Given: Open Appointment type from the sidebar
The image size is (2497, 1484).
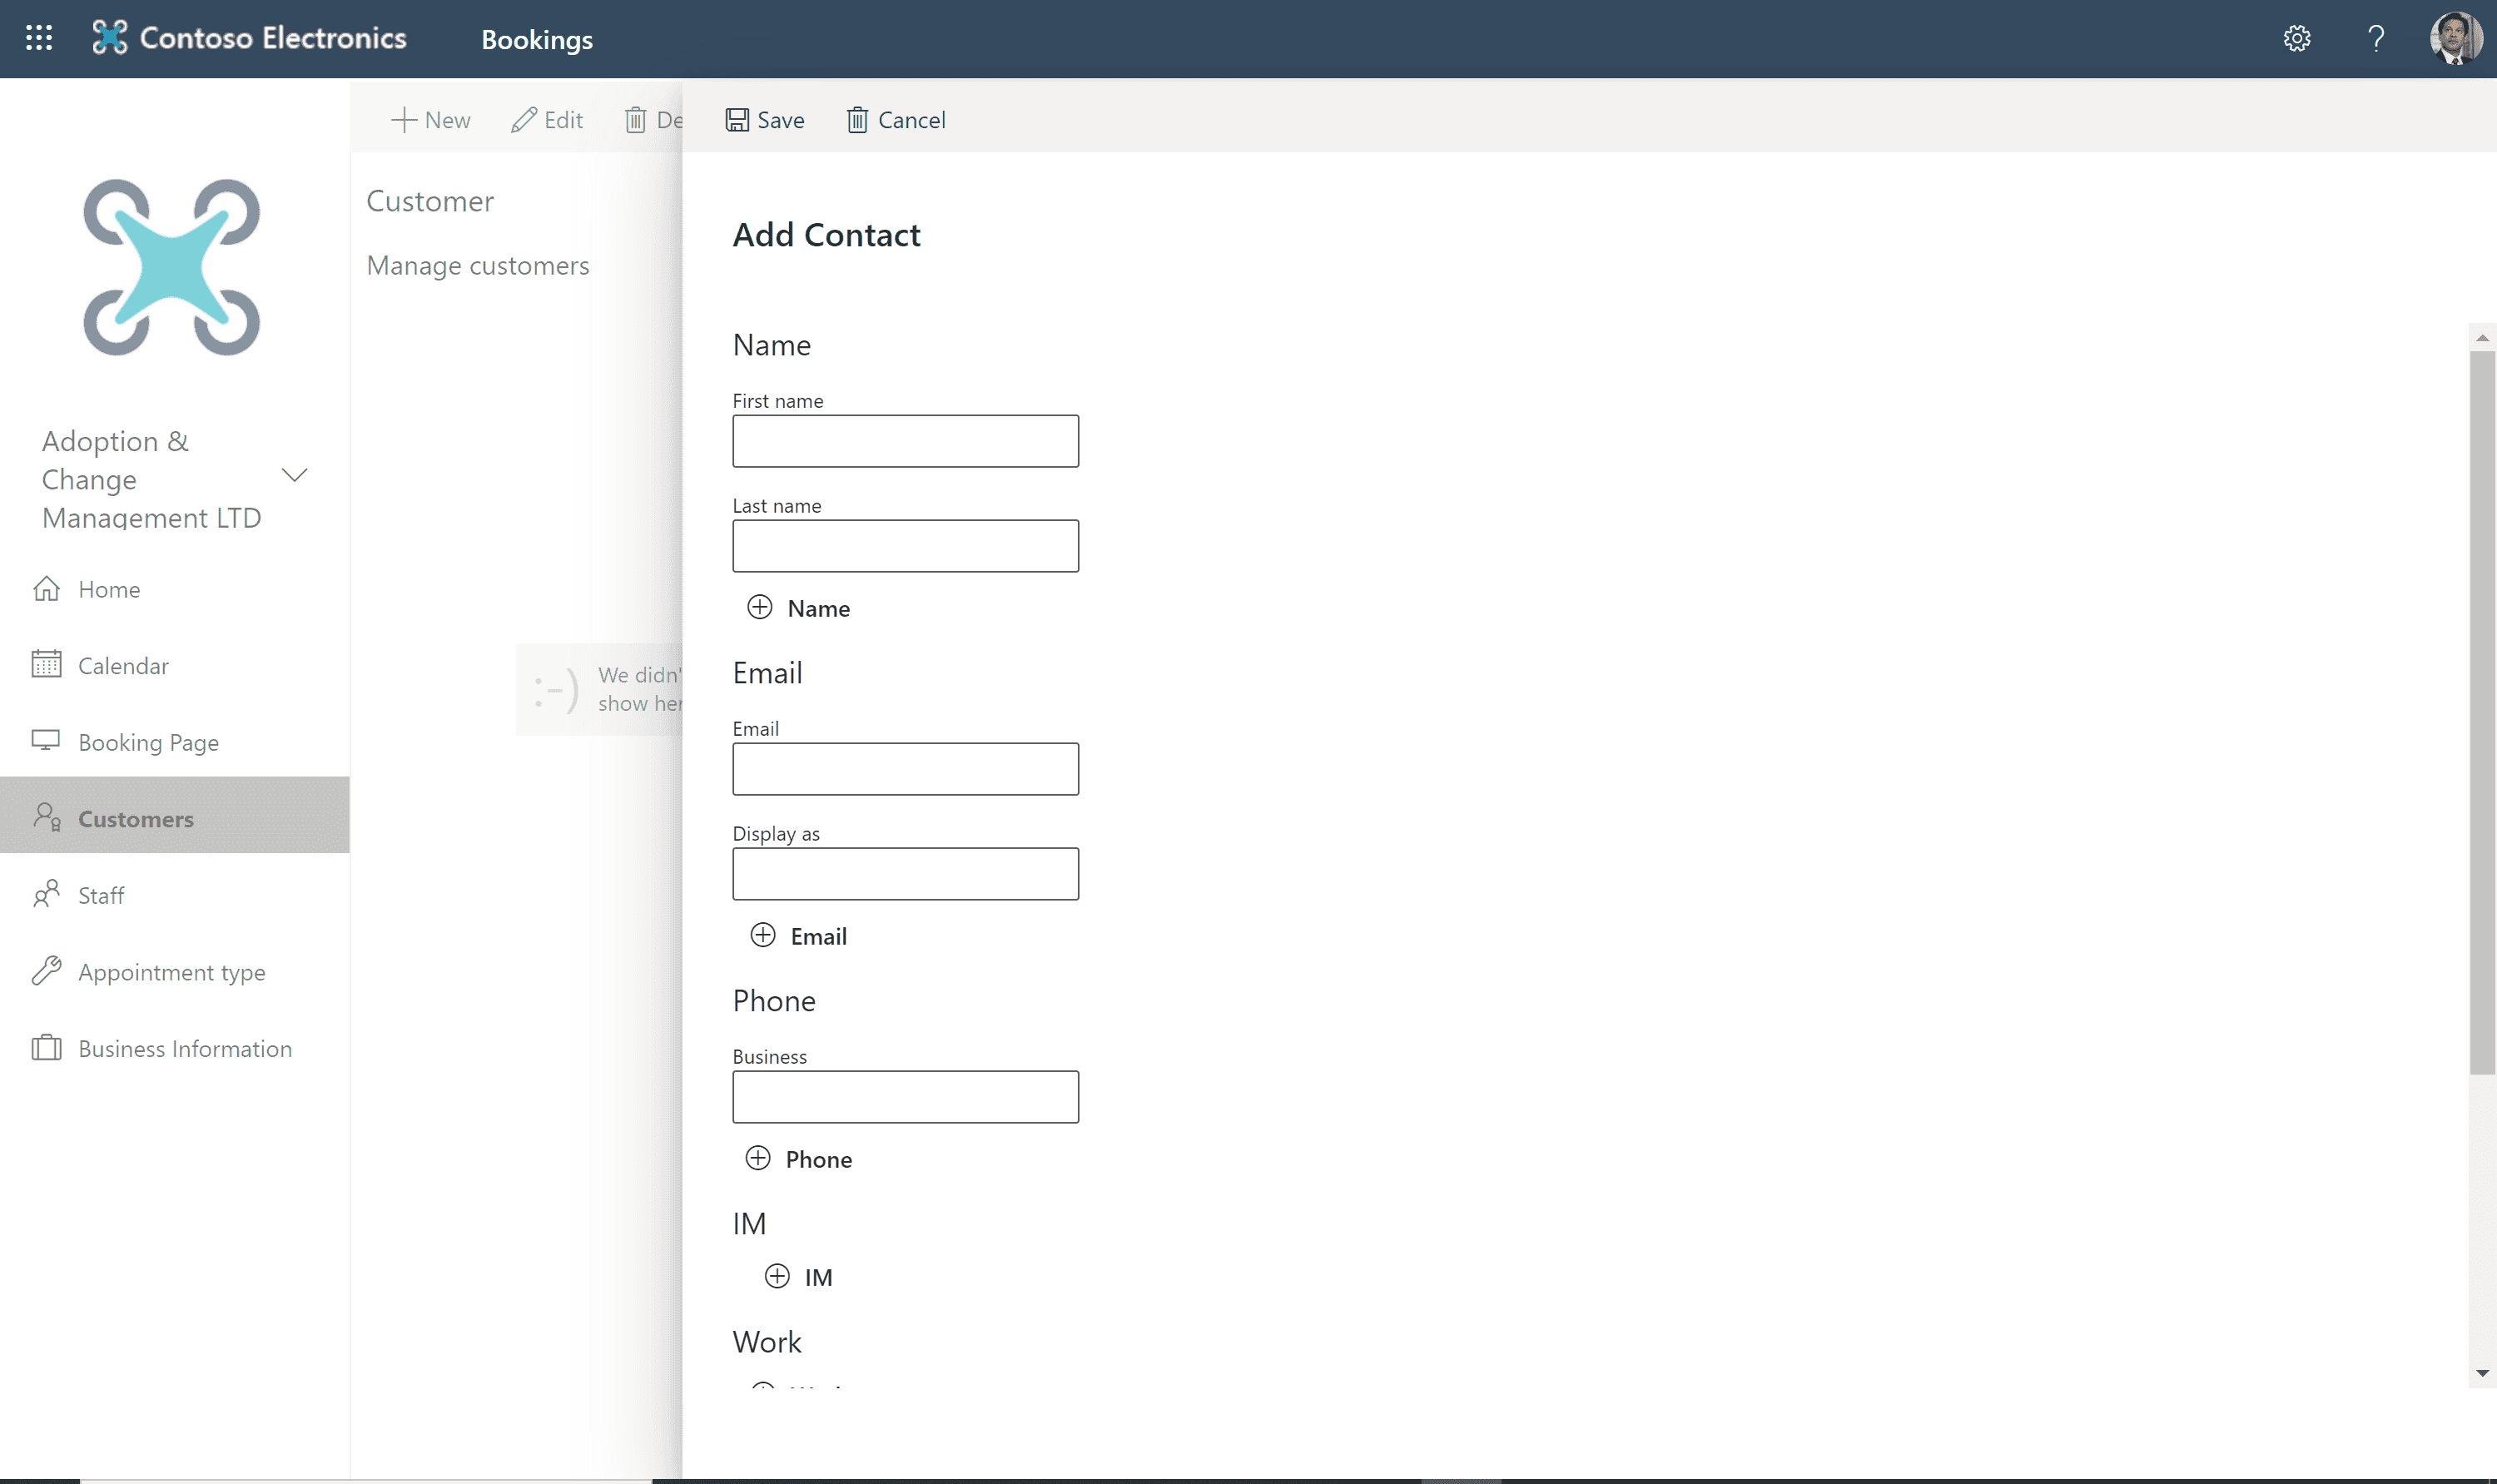Looking at the screenshot, I should pyautogui.click(x=175, y=971).
